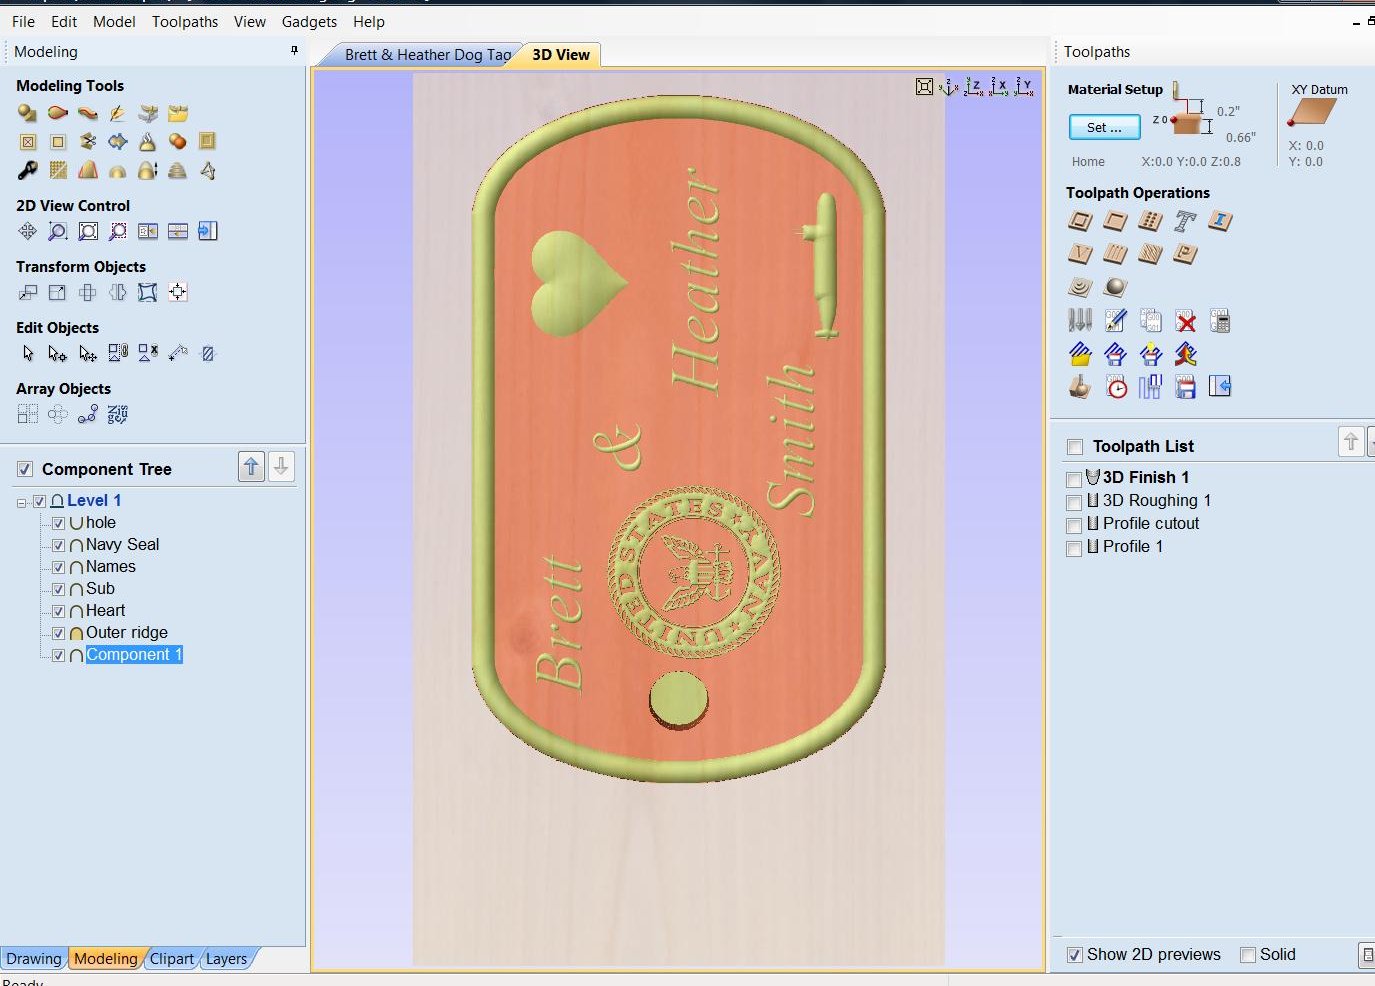Open the Toolpaths menu
The height and width of the screenshot is (986, 1375).
(185, 21)
